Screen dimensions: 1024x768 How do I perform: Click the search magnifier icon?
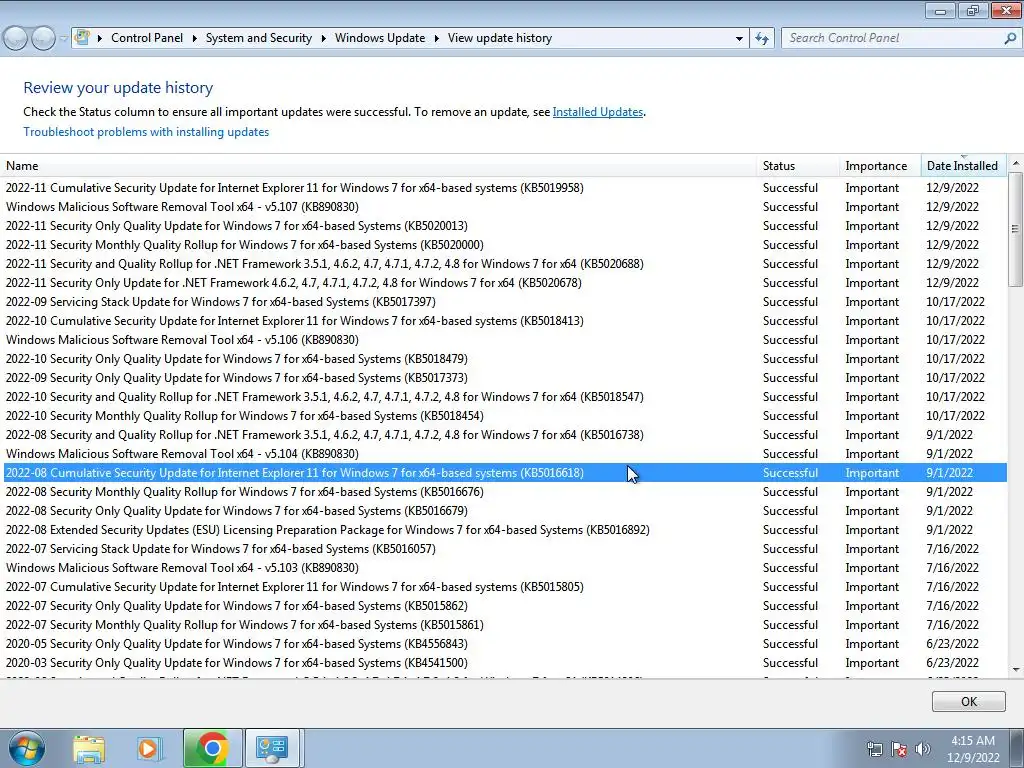(1010, 38)
